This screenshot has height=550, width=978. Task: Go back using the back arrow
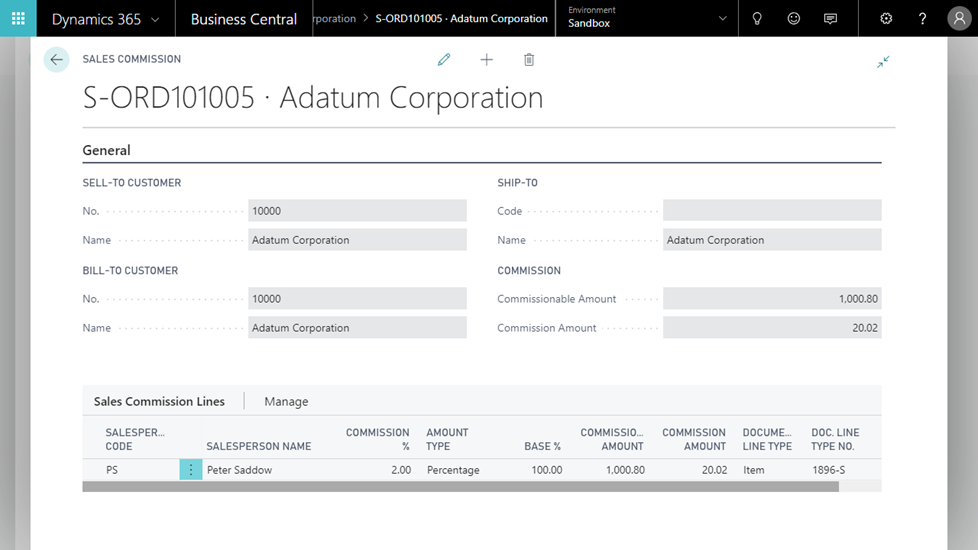pos(56,60)
